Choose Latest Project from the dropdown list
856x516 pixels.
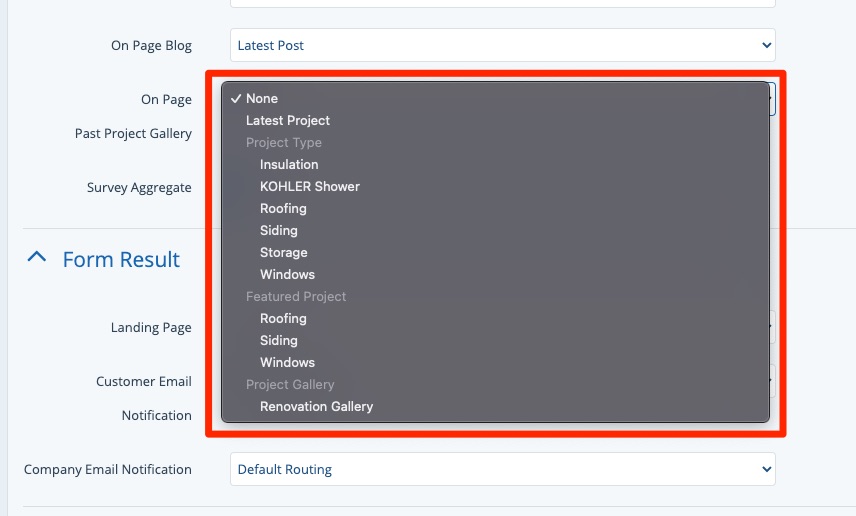click(x=288, y=120)
